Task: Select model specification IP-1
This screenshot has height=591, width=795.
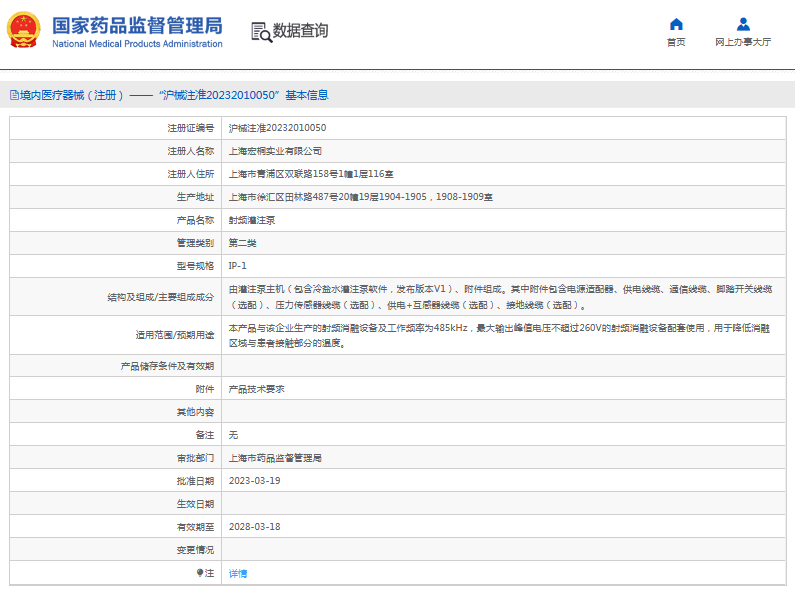Action: (237, 266)
